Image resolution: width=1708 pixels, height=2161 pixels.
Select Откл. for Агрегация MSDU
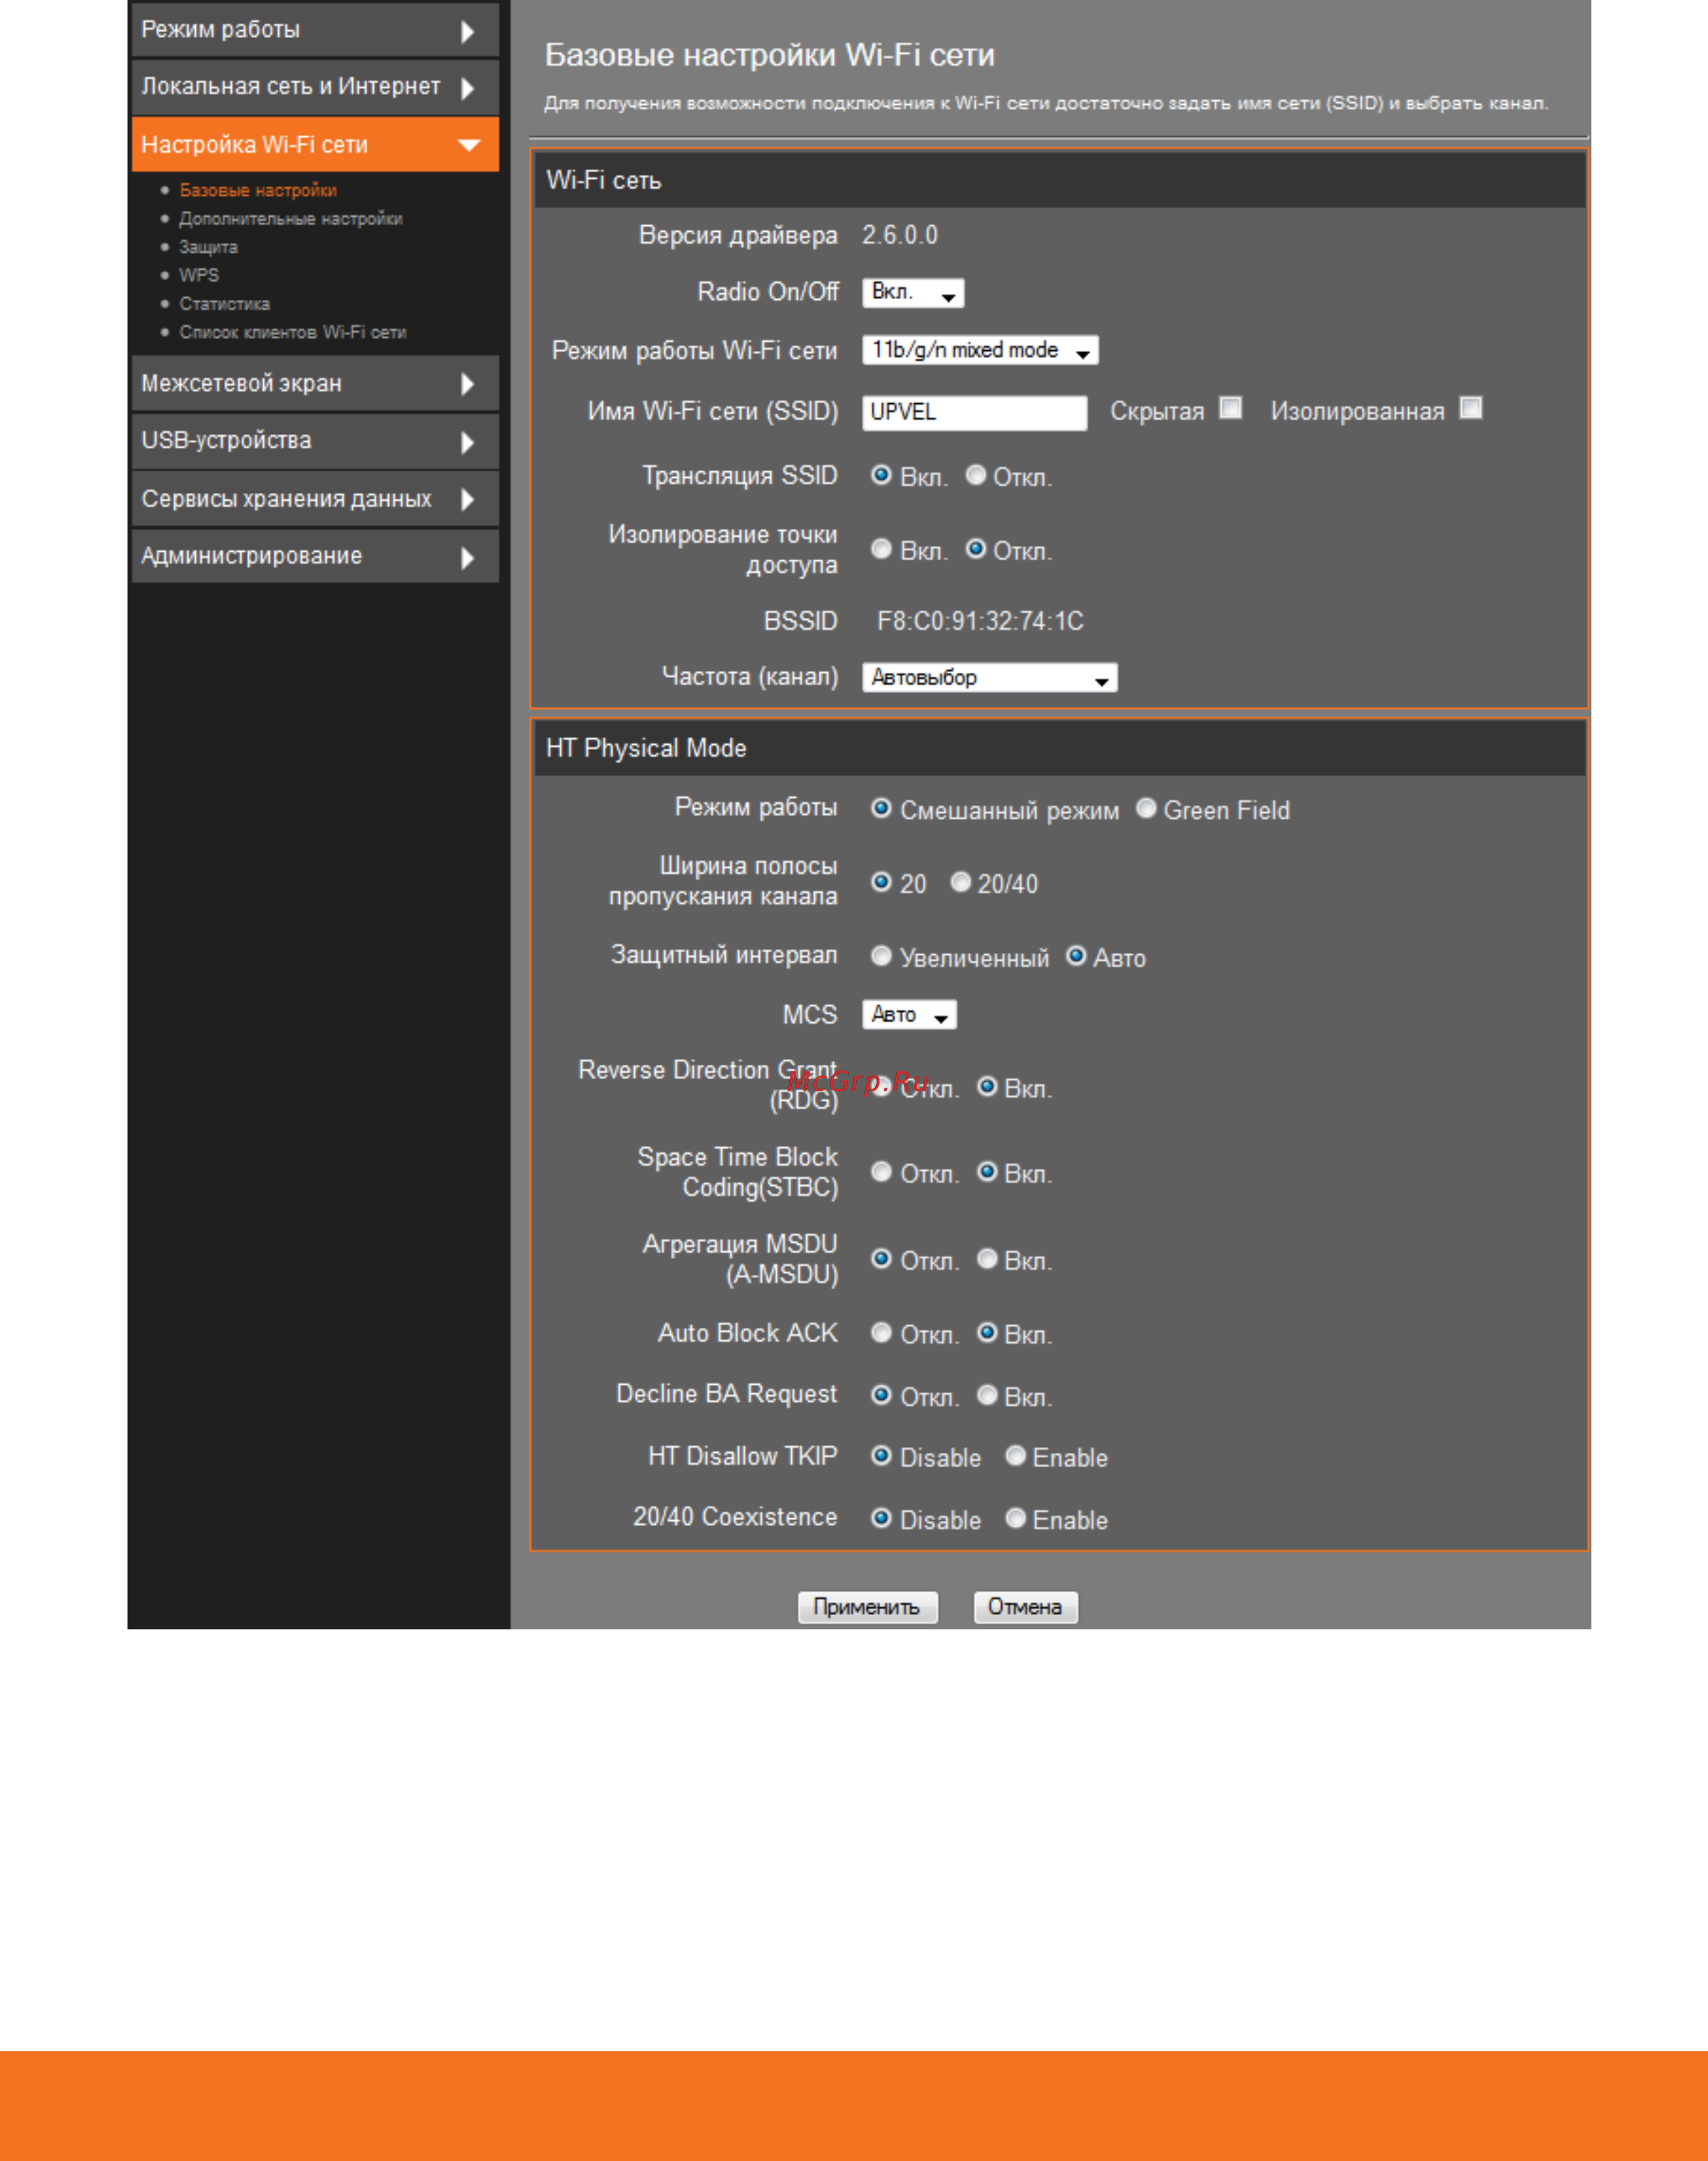881,1259
